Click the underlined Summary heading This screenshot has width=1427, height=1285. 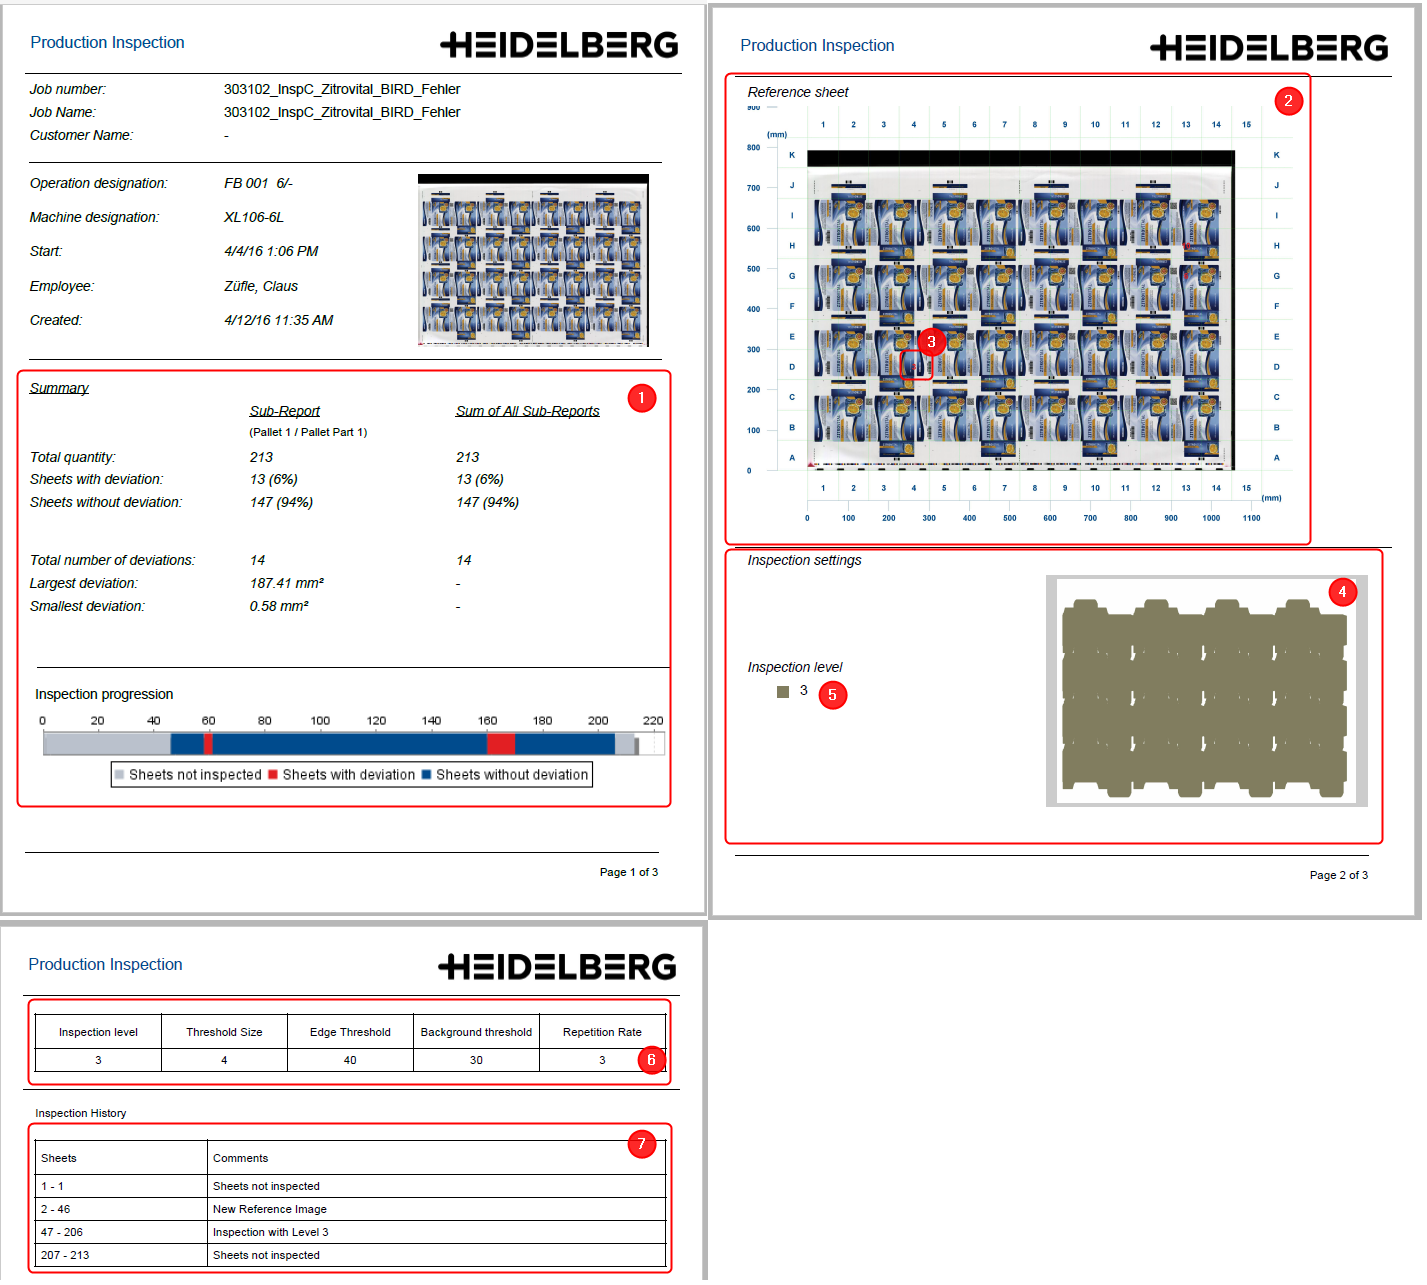59,388
